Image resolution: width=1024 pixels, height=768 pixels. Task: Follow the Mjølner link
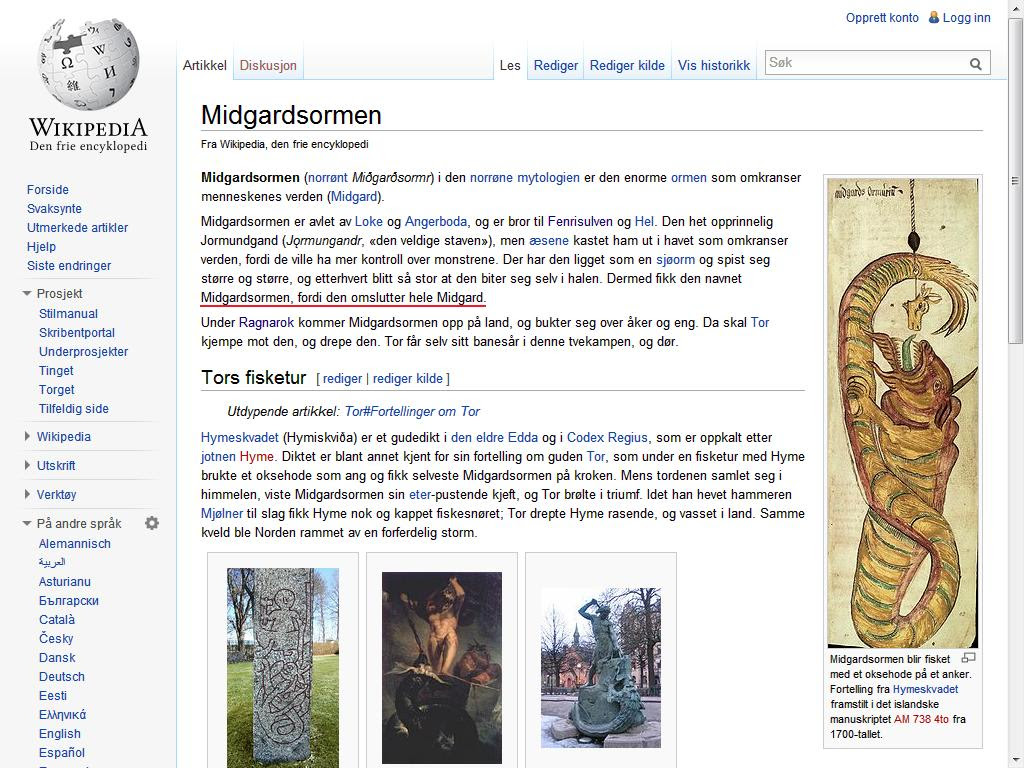point(222,513)
